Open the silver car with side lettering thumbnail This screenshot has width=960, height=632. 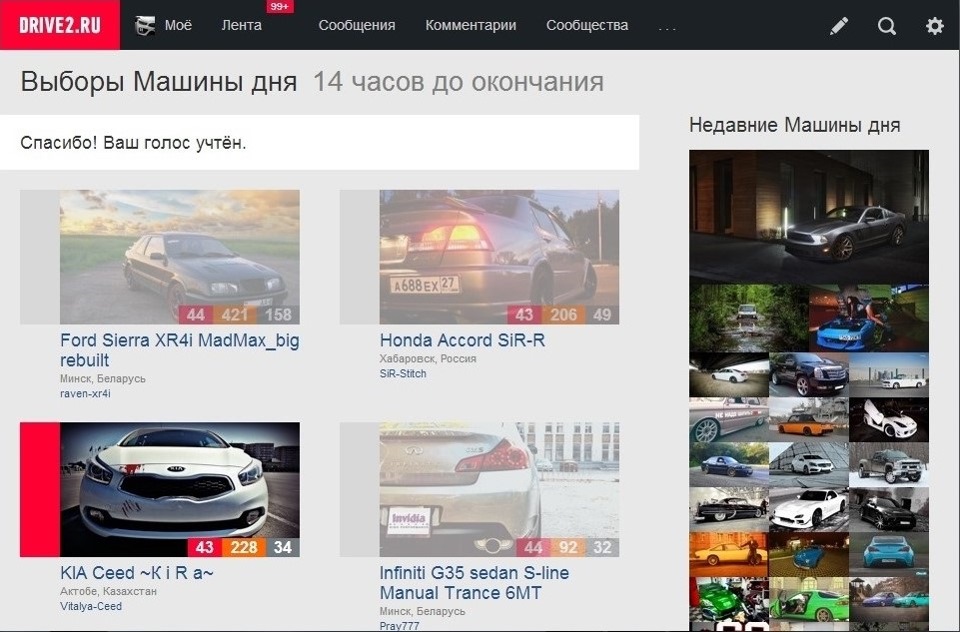pos(729,419)
